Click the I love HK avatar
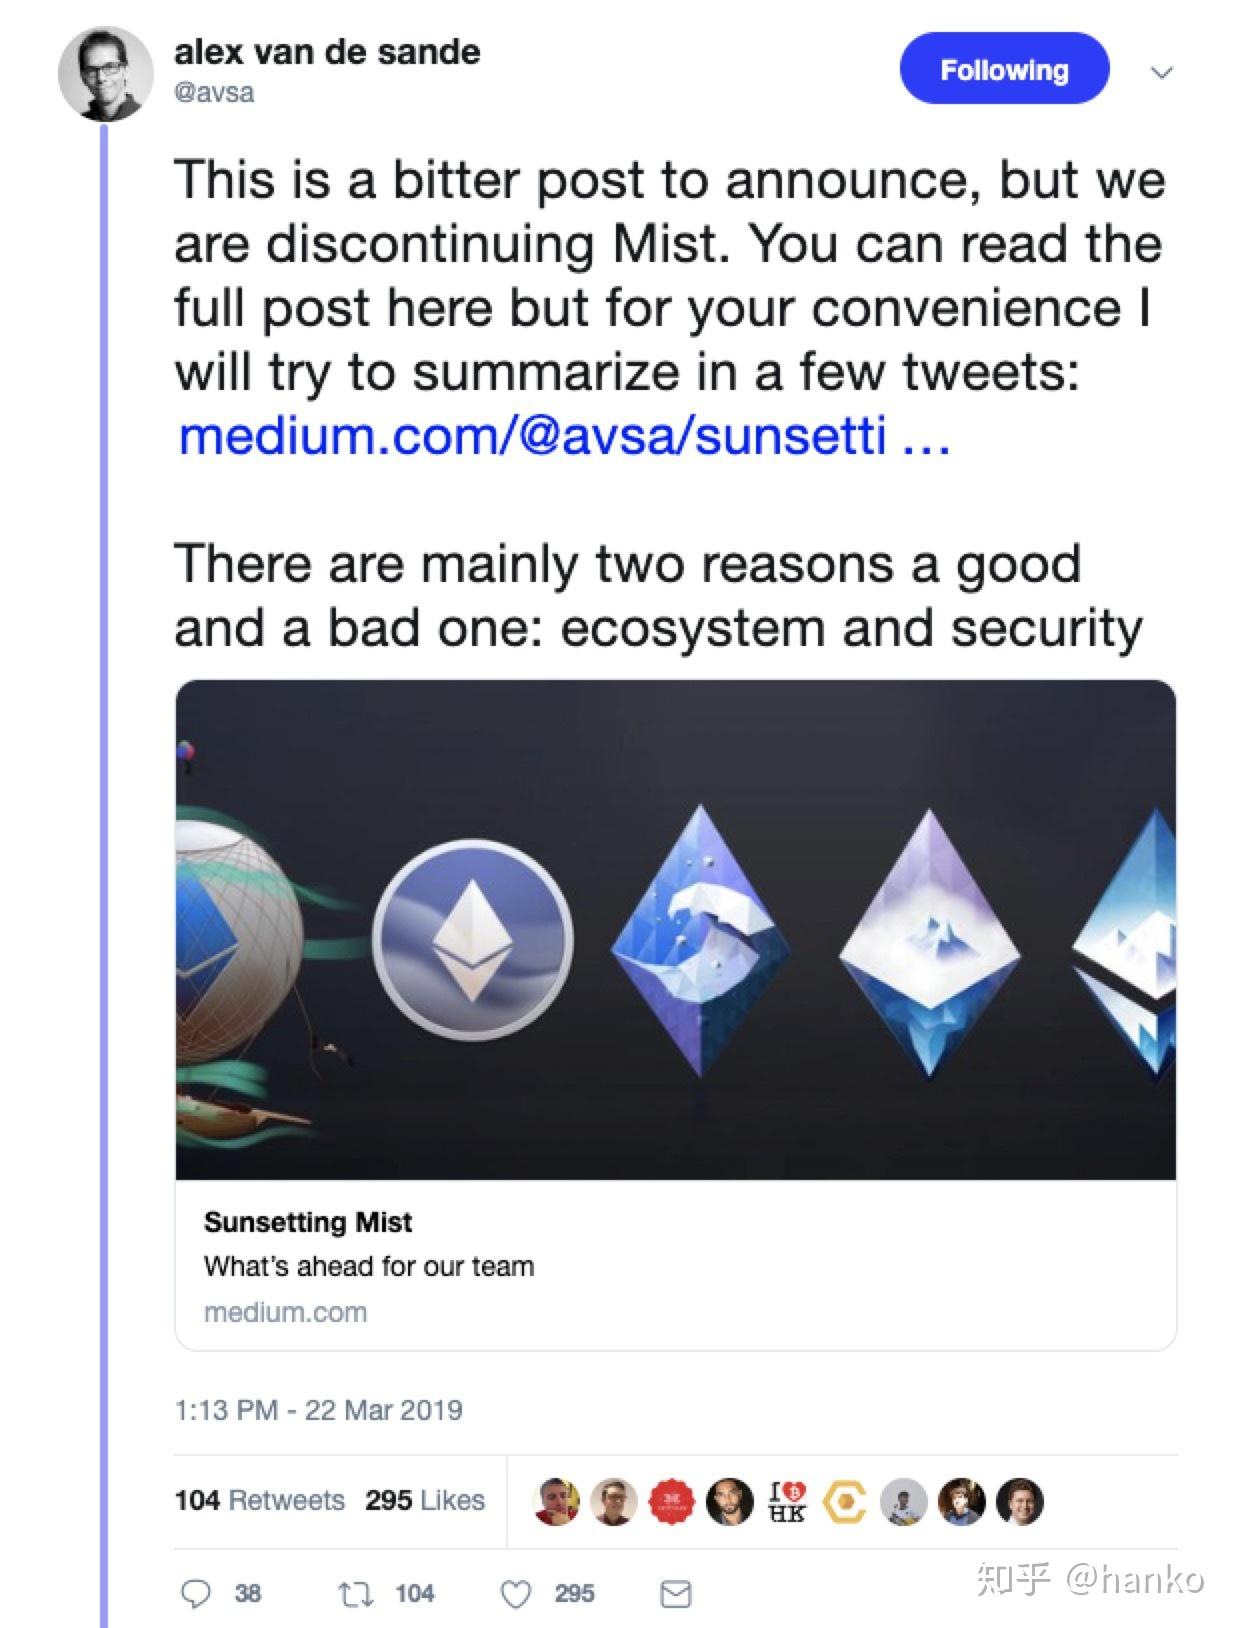The image size is (1236, 1628). pos(787,1501)
